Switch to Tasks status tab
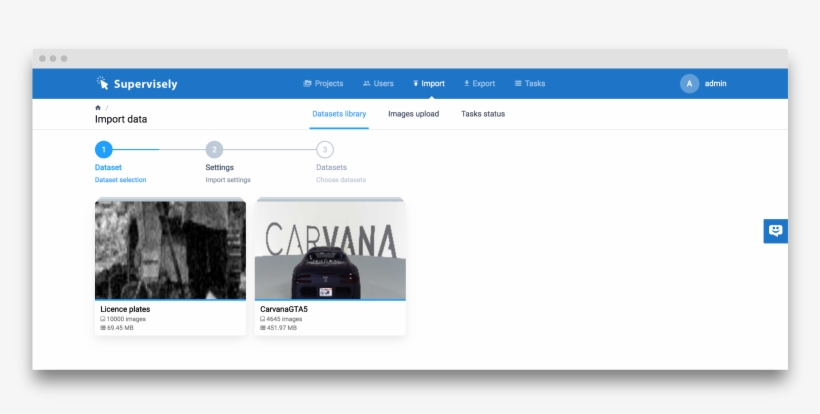 (x=483, y=114)
